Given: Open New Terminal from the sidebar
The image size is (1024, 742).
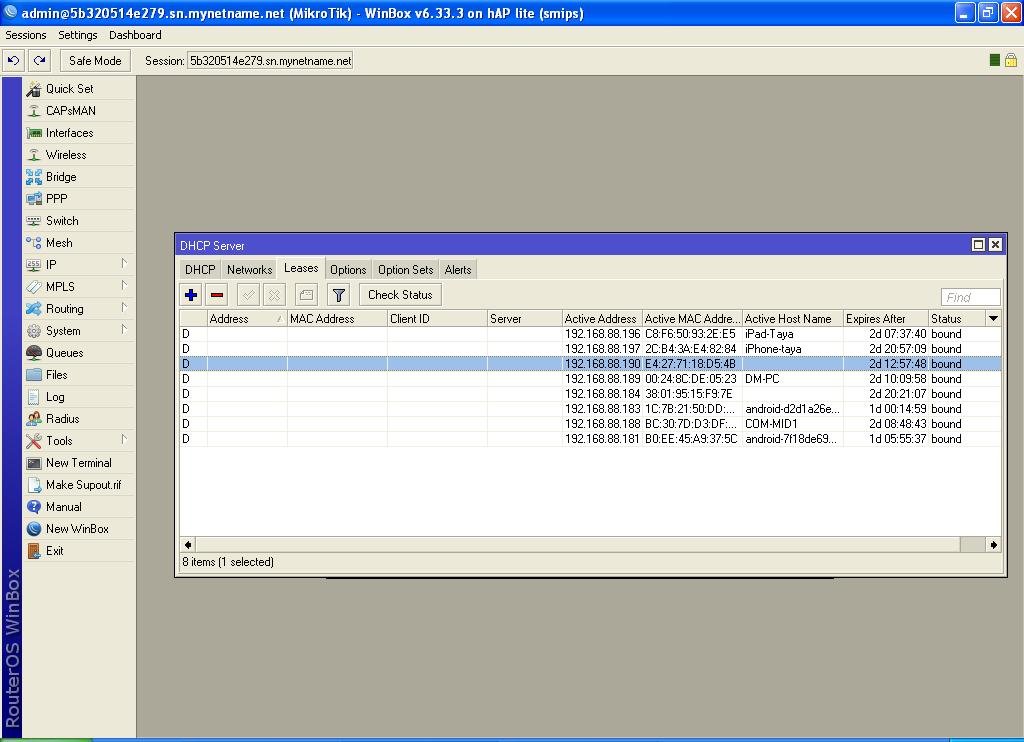Looking at the screenshot, I should tap(78, 463).
